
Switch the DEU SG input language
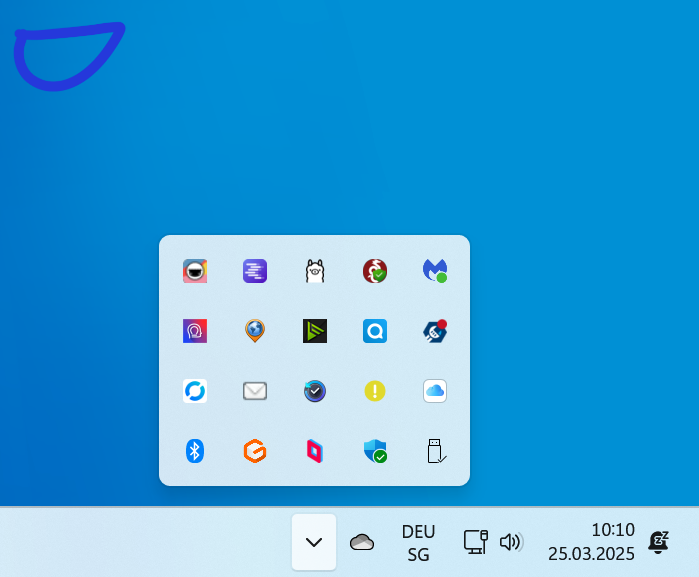418,543
